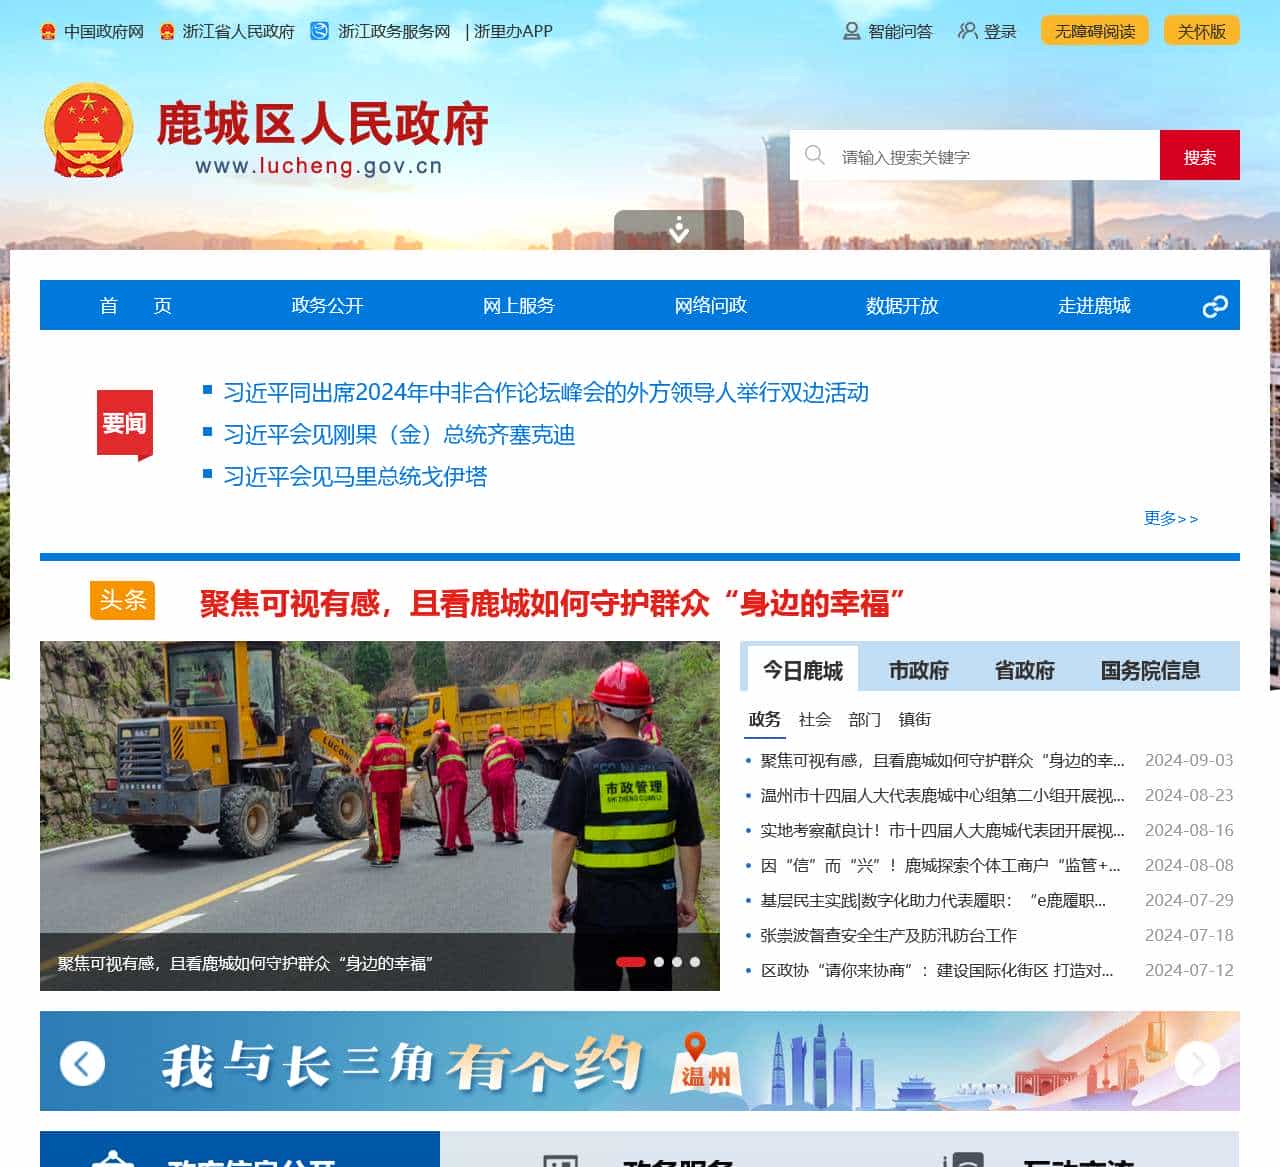
Task: Switch to 关怀版 mode
Action: coord(1201,31)
